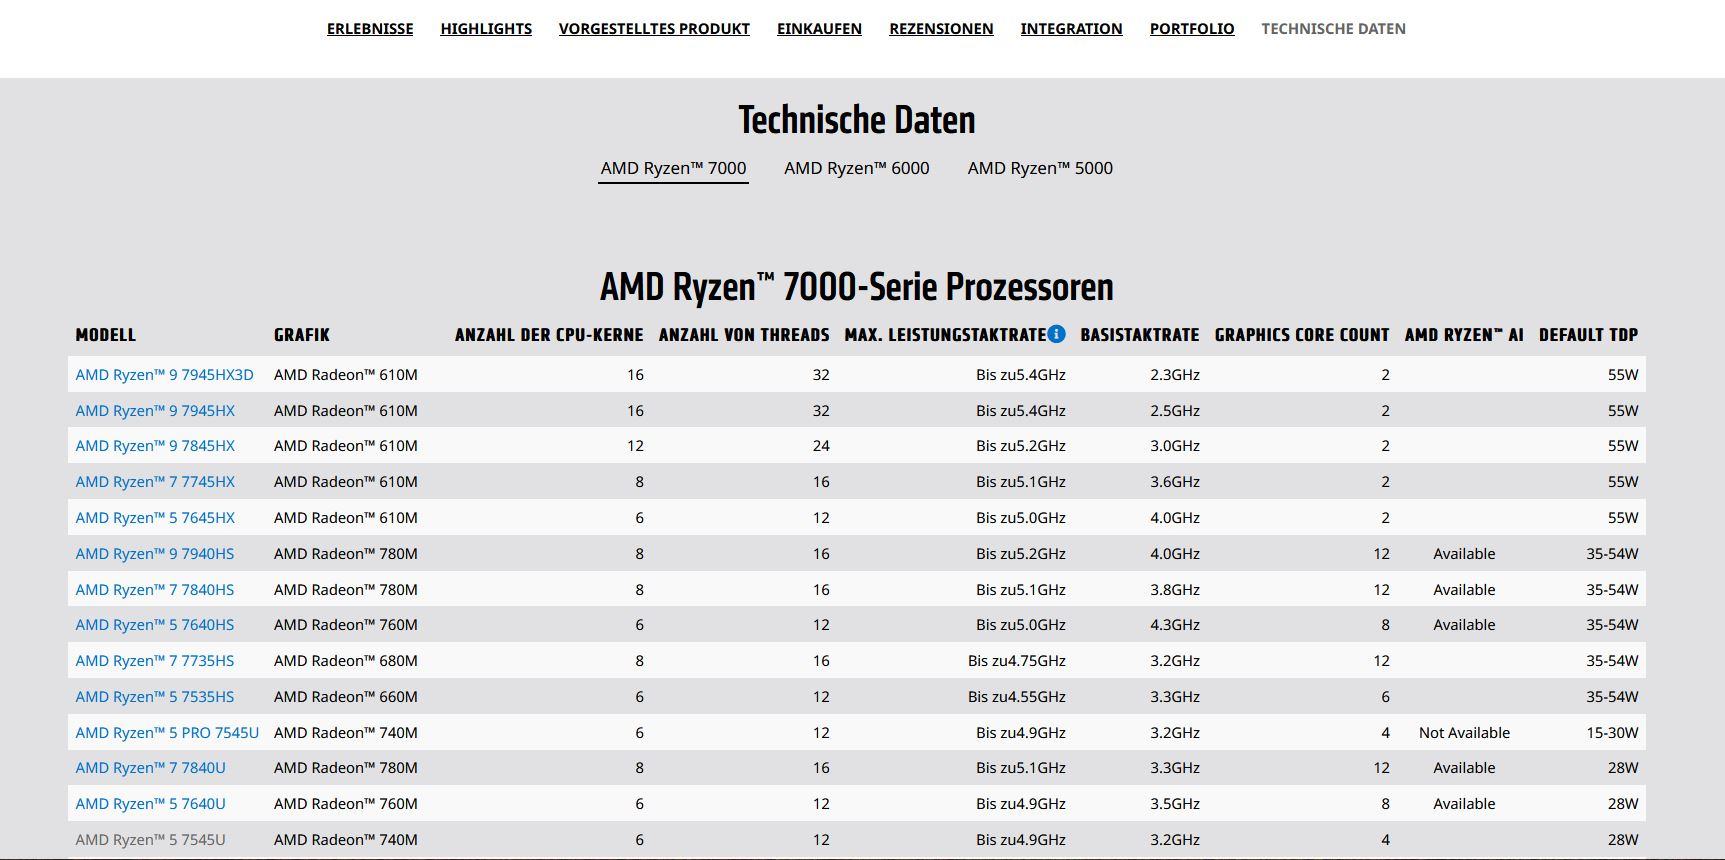
Task: Open the AMD Ryzen 9 7945HX link
Action: click(155, 411)
